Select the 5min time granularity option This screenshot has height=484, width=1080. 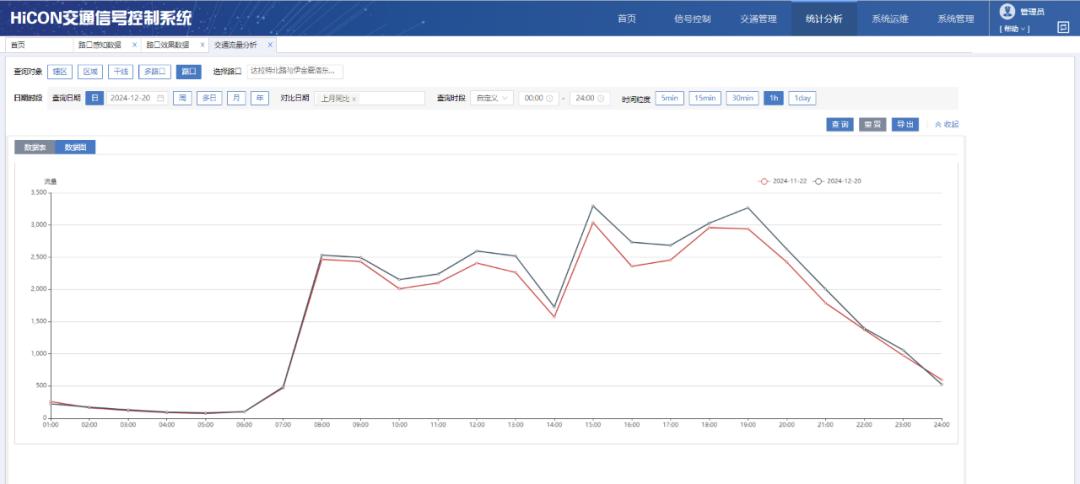coord(669,98)
